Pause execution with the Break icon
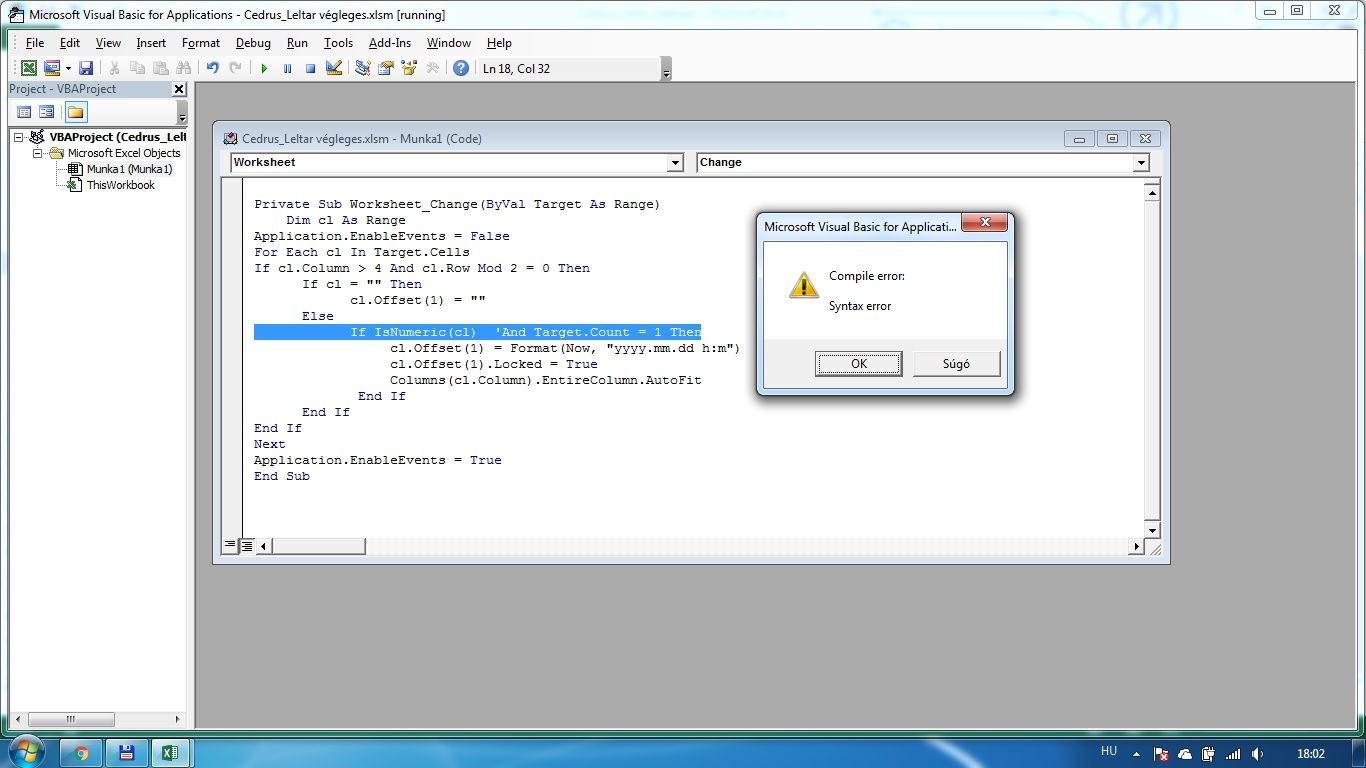Viewport: 1366px width, 768px height. [287, 68]
